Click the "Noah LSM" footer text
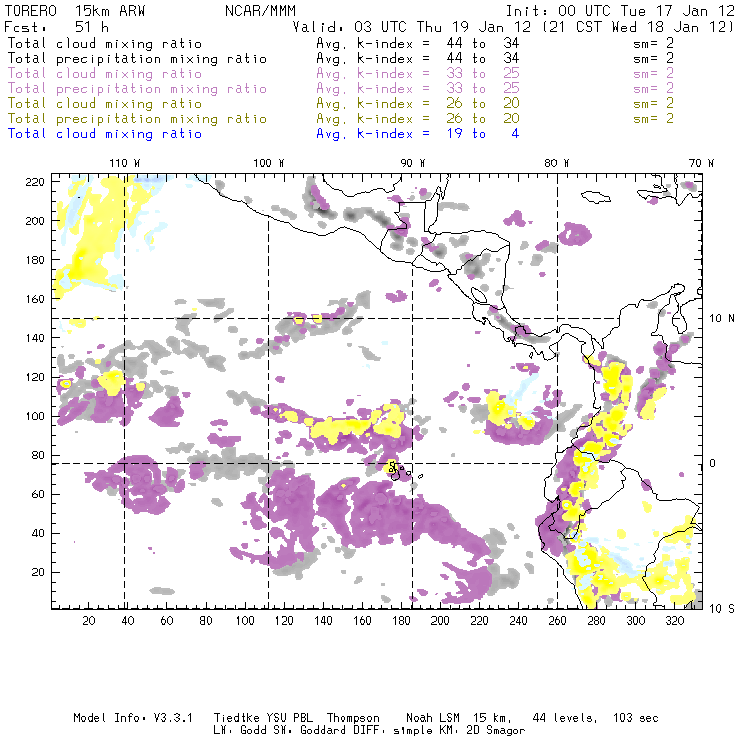This screenshot has width=740, height=740. point(433,718)
